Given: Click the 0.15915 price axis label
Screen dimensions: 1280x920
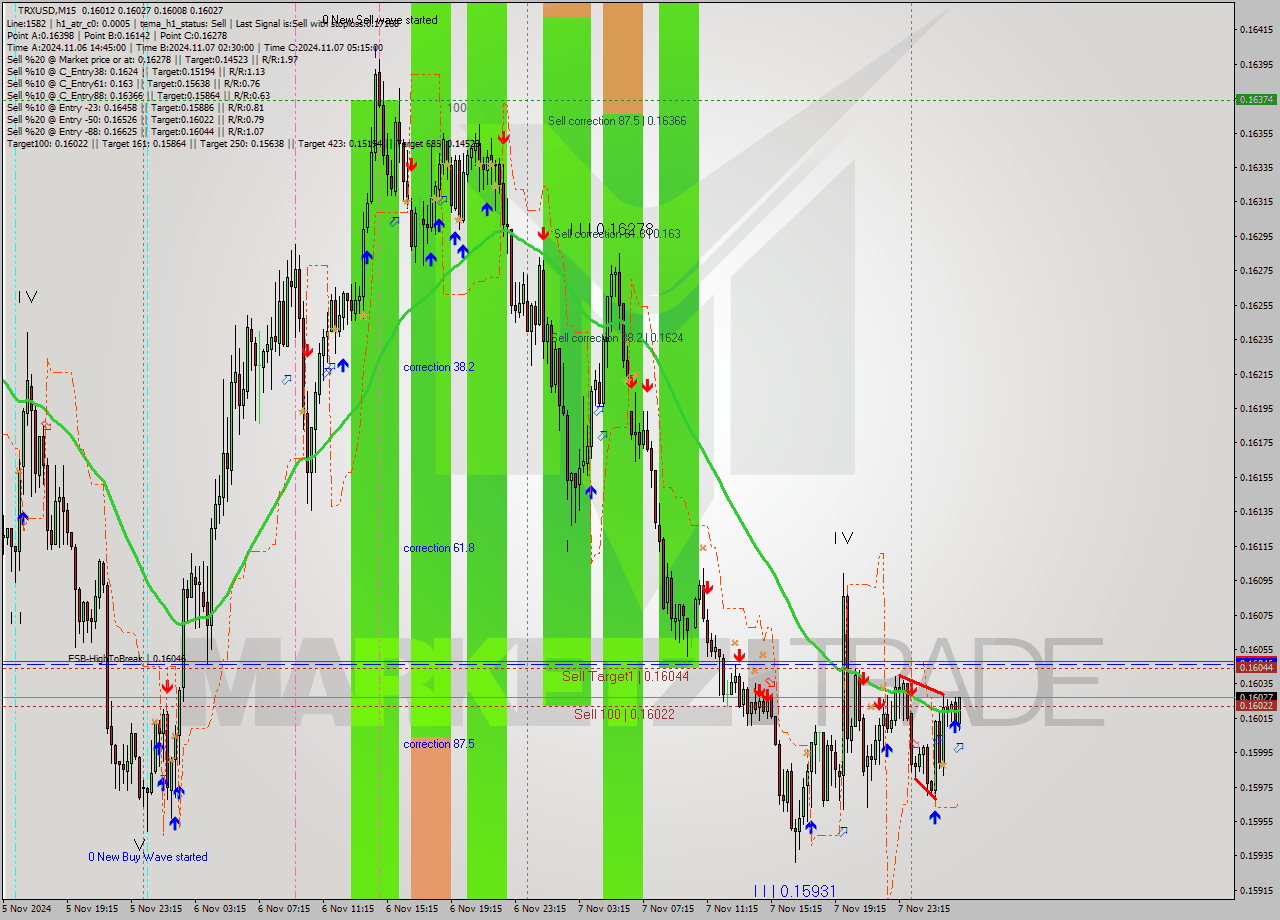Looking at the screenshot, I should (1256, 890).
